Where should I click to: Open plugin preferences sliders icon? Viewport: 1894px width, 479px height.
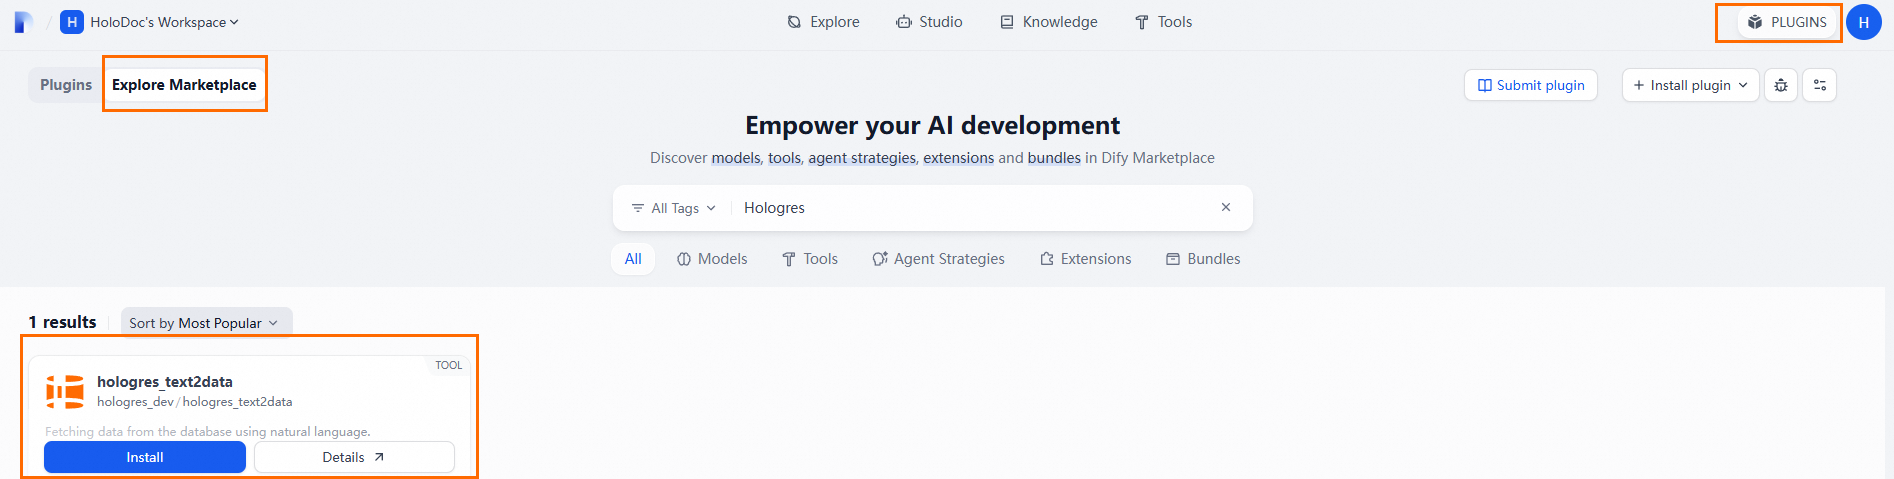(1820, 85)
